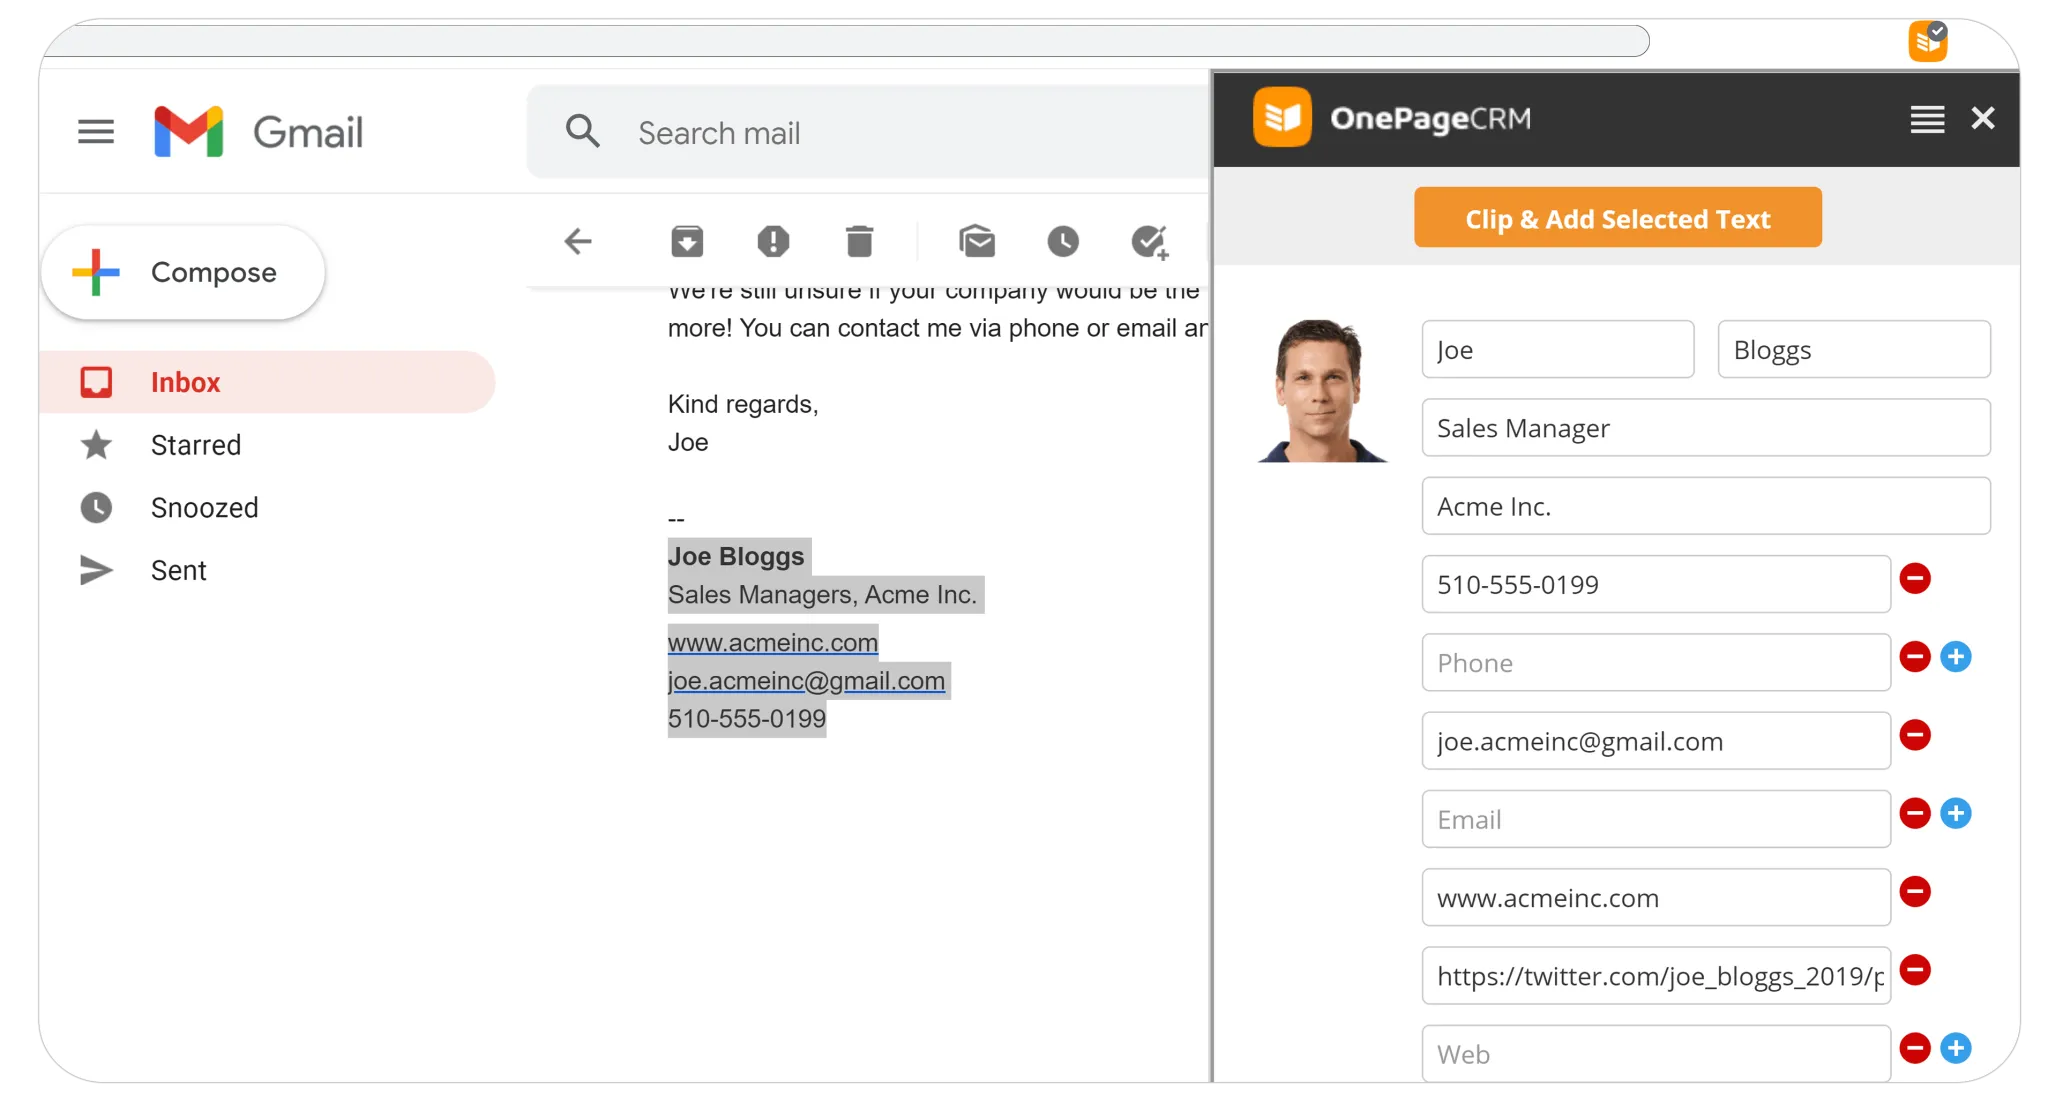Report email as spam

coord(773,241)
